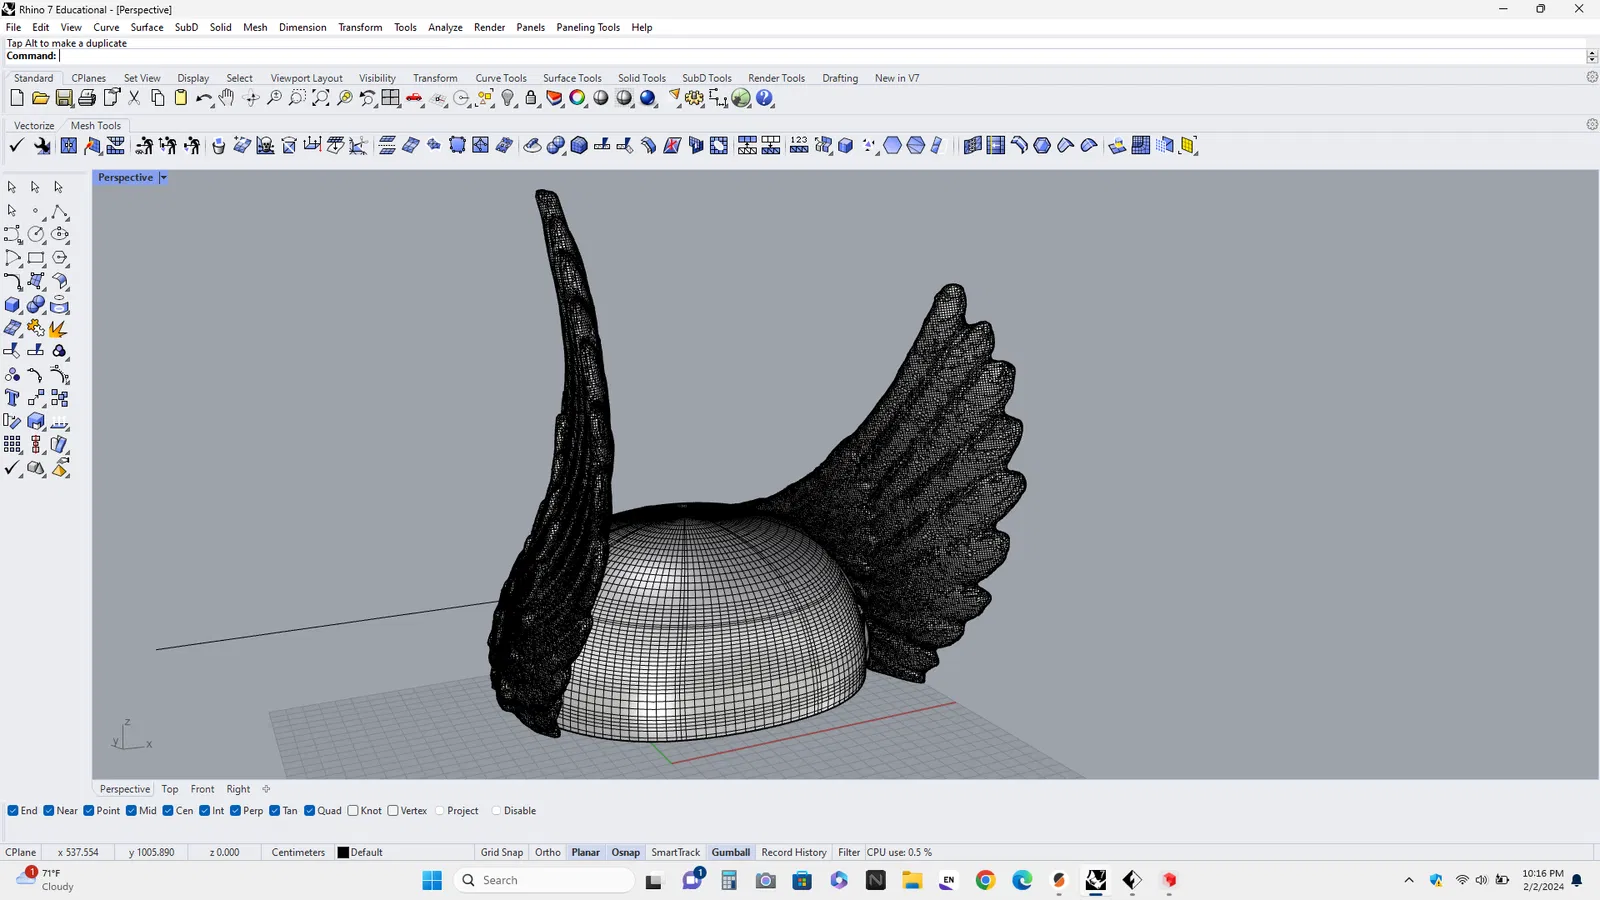Open the Perspective viewport dropdown arrow
The height and width of the screenshot is (900, 1600).
point(163,178)
